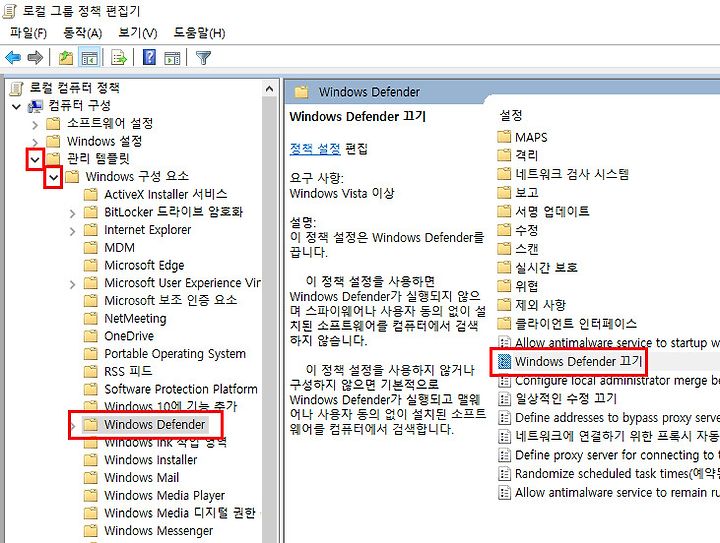Open the 보기(V) menu
Image resolution: width=720 pixels, height=543 pixels.
(x=138, y=33)
